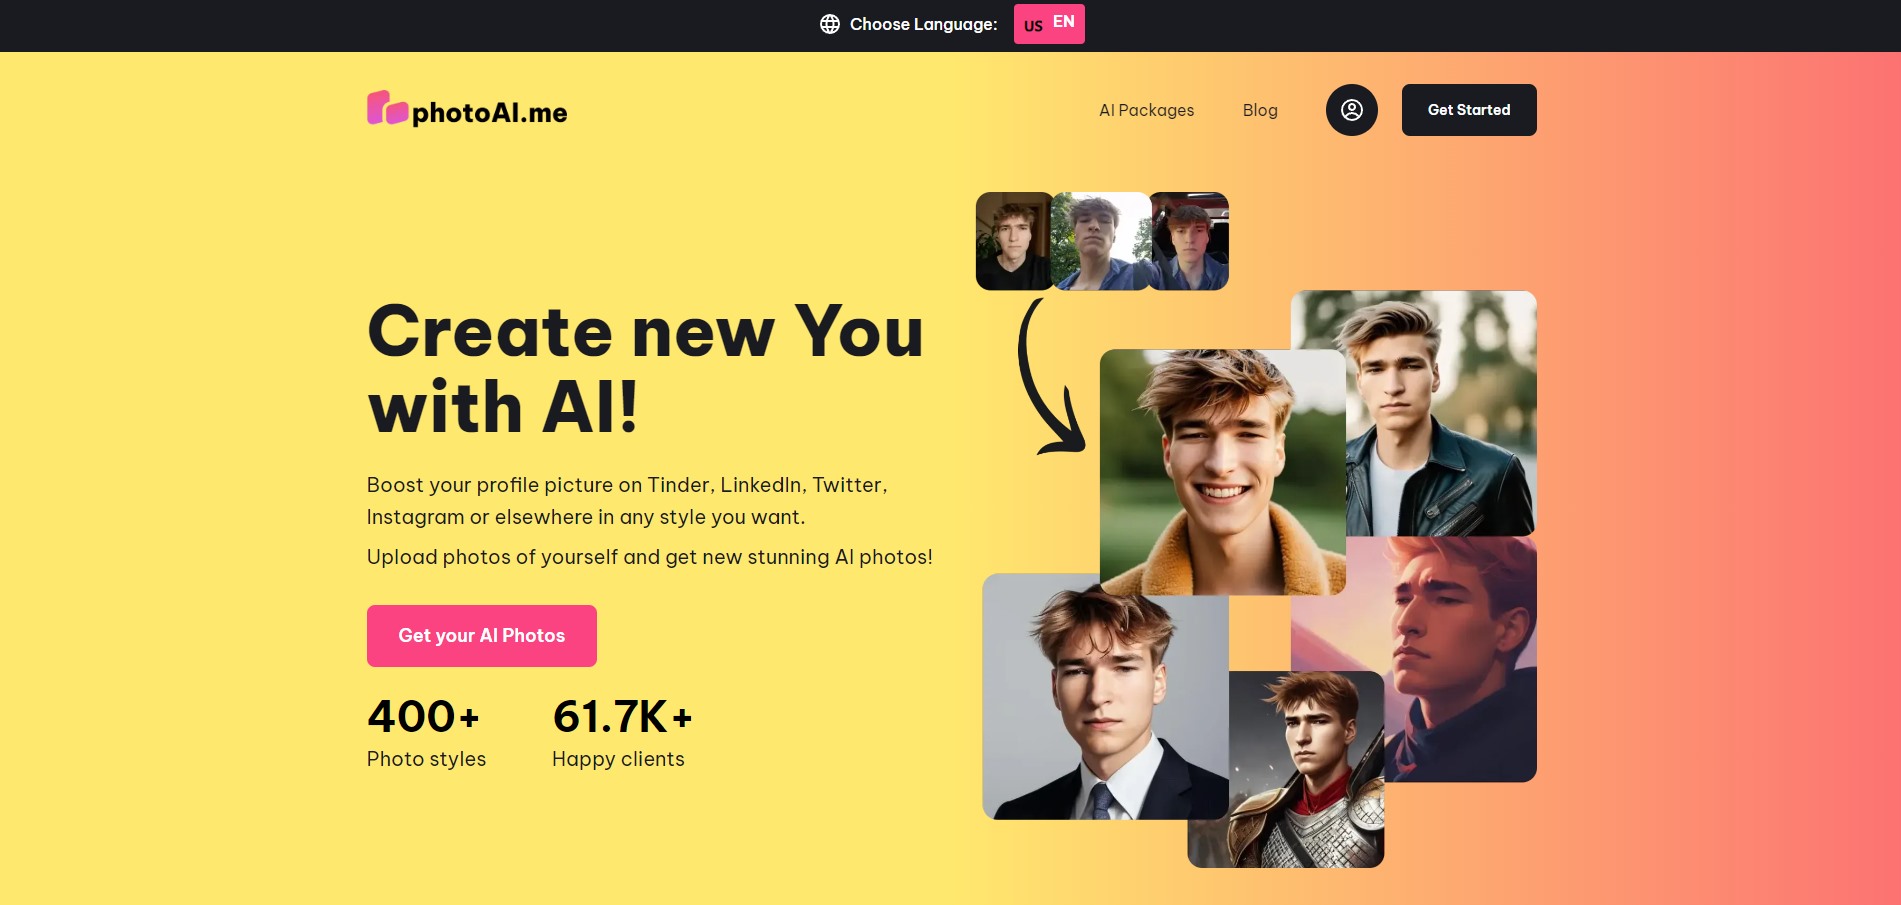Image resolution: width=1901 pixels, height=905 pixels.
Task: Open the painted sunset profile portrait
Action: (1460, 659)
